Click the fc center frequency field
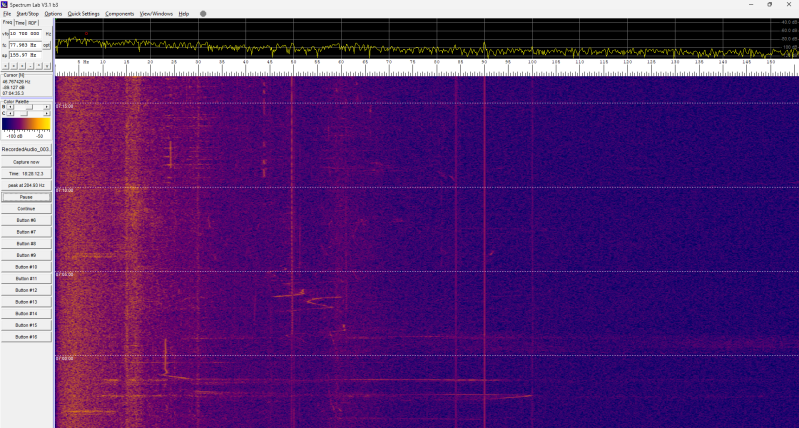This screenshot has width=799, height=428. (x=25, y=45)
